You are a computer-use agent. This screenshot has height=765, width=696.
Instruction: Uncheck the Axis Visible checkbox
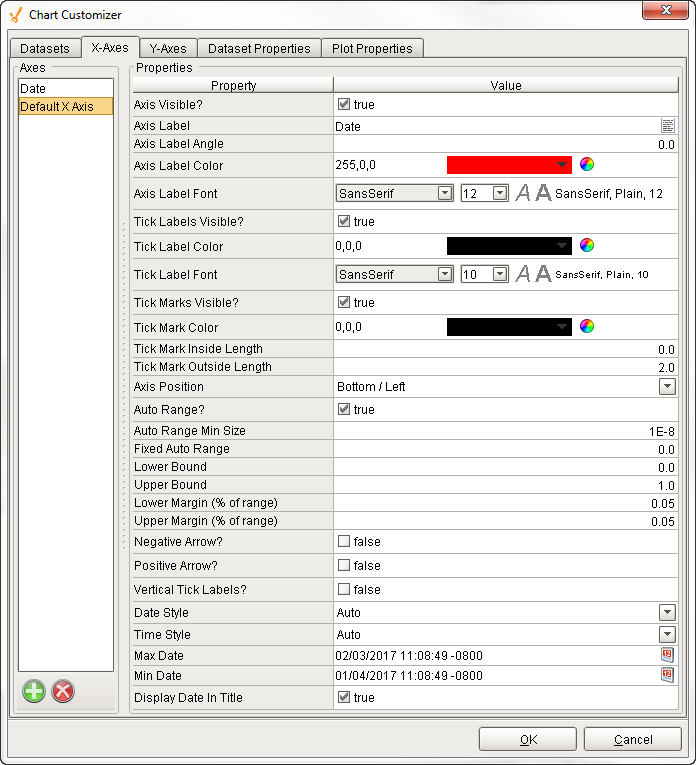click(344, 104)
